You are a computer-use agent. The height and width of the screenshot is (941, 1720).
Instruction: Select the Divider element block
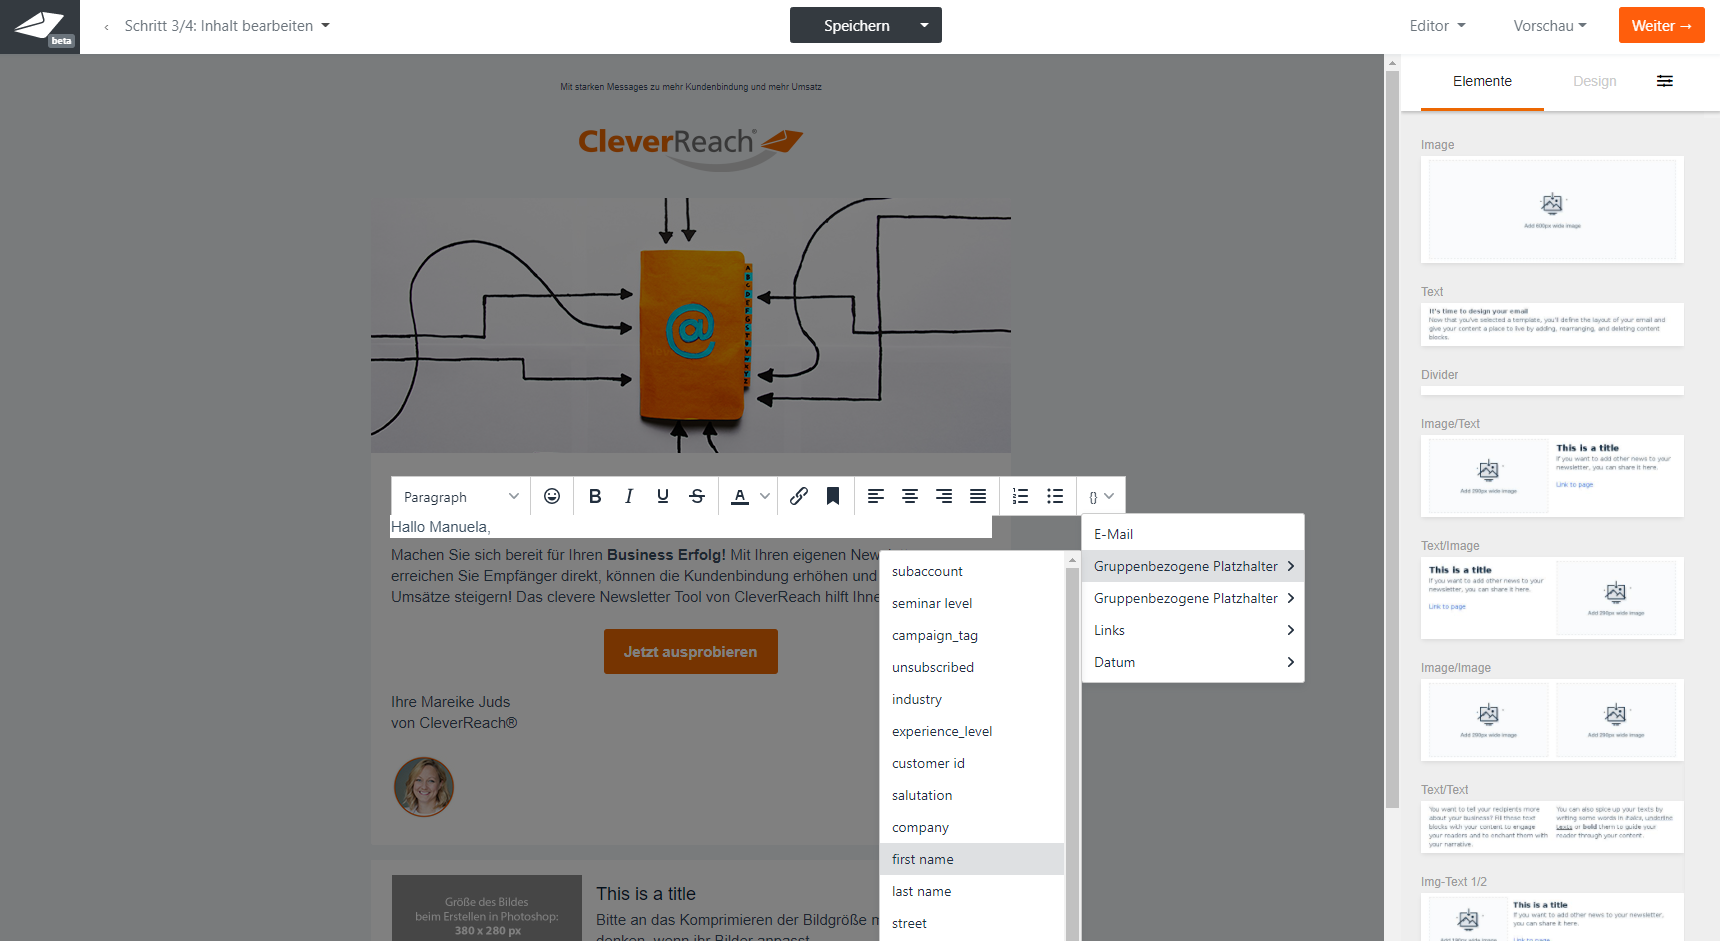click(1552, 390)
